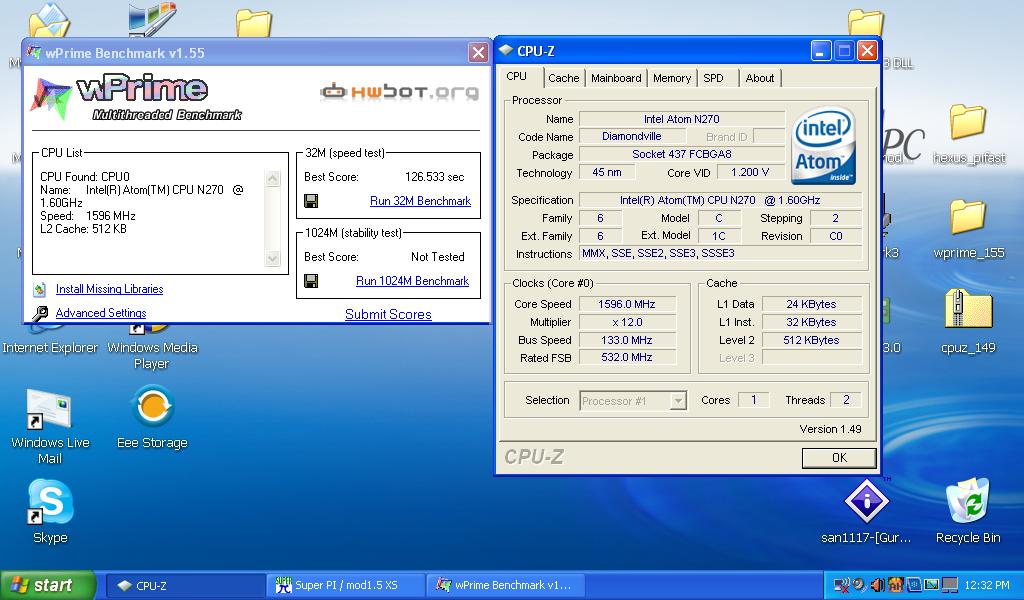Click the Best Score 126.533 sec text

tap(434, 177)
